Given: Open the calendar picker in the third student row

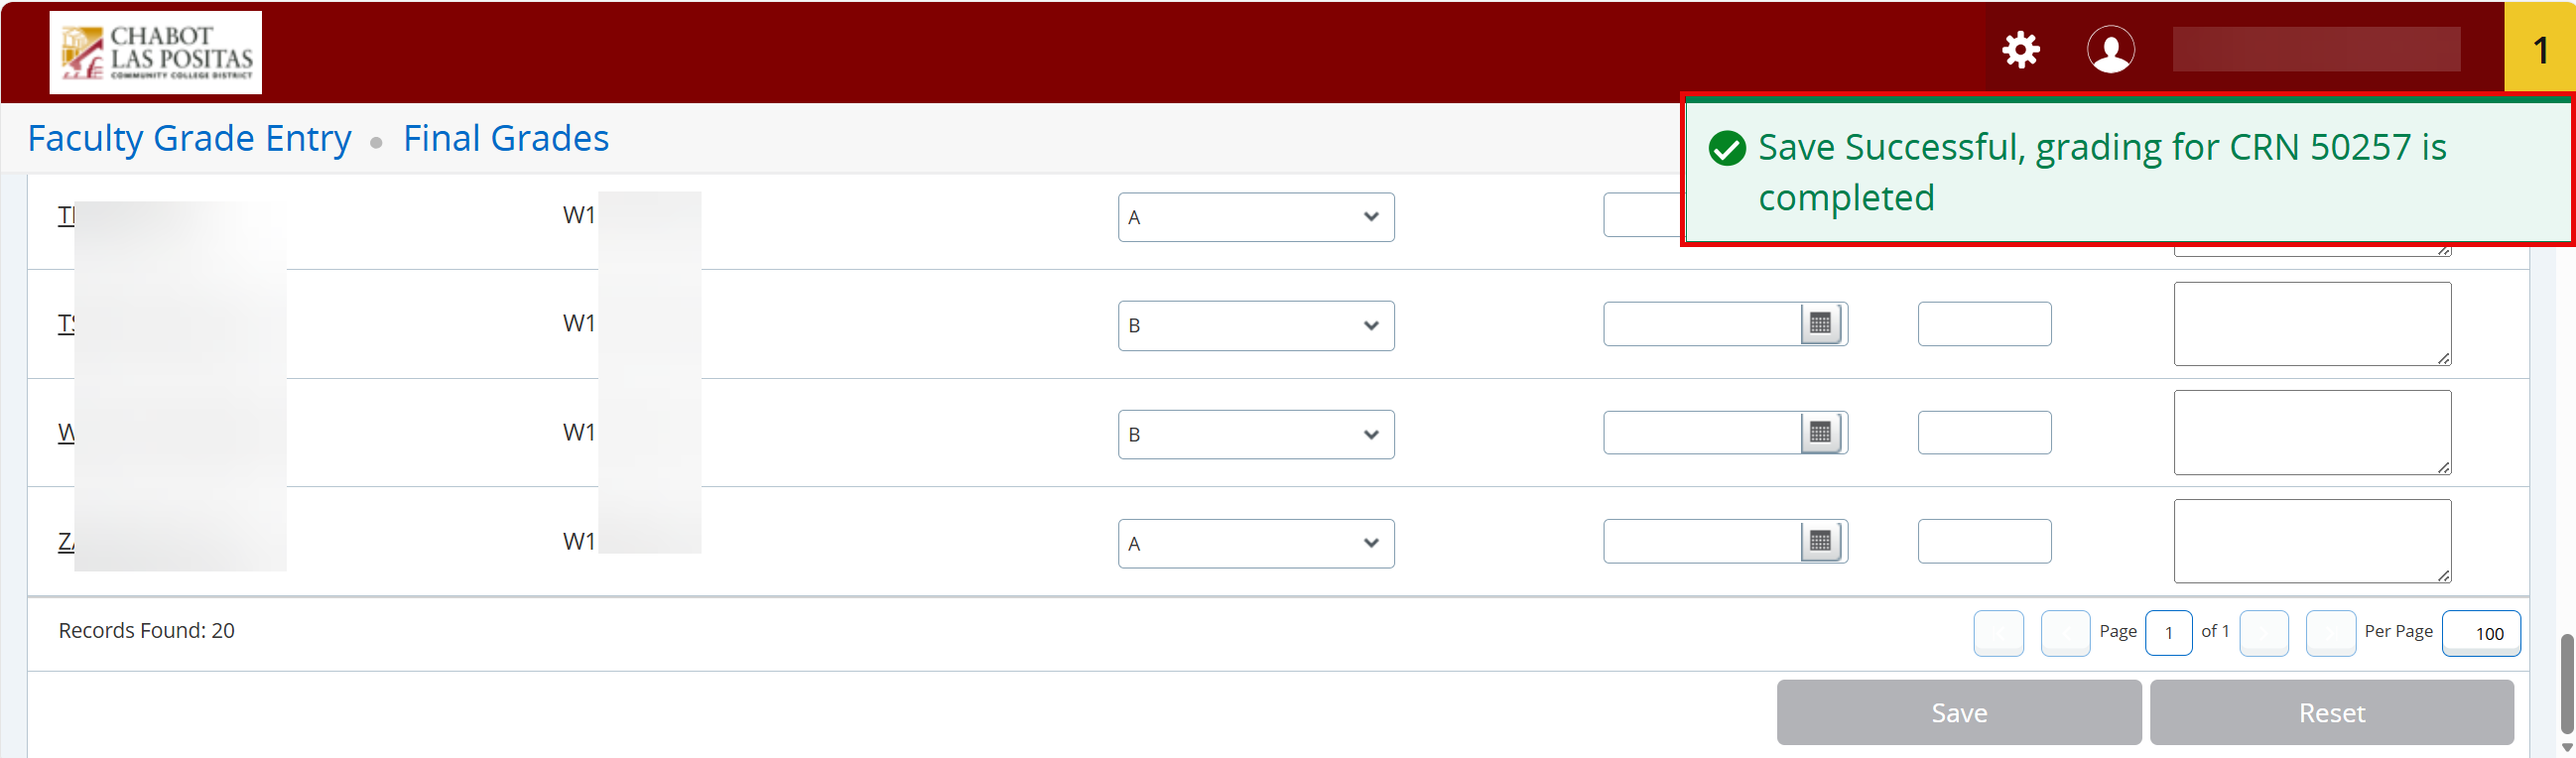Looking at the screenshot, I should pyautogui.click(x=1822, y=433).
